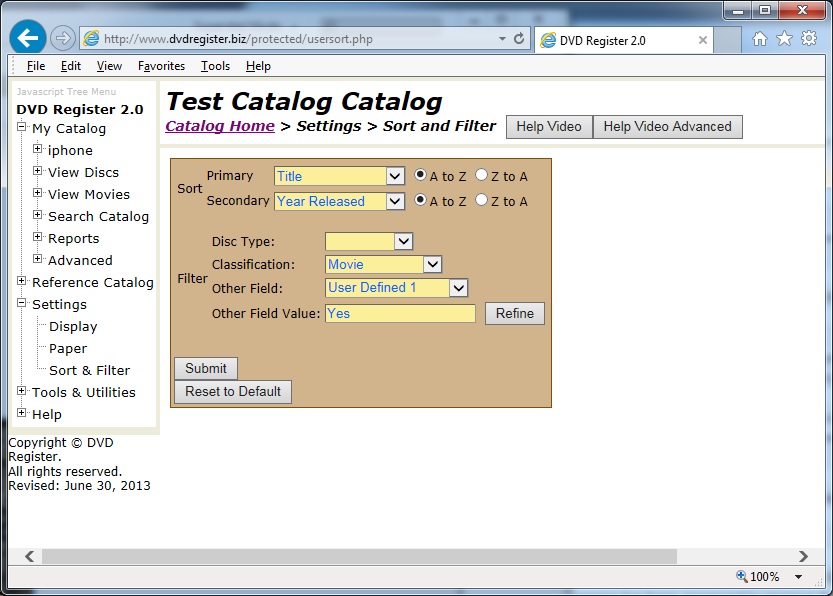Open the Primary sort dropdown showing Title
The width and height of the screenshot is (833, 596).
pyautogui.click(x=339, y=176)
